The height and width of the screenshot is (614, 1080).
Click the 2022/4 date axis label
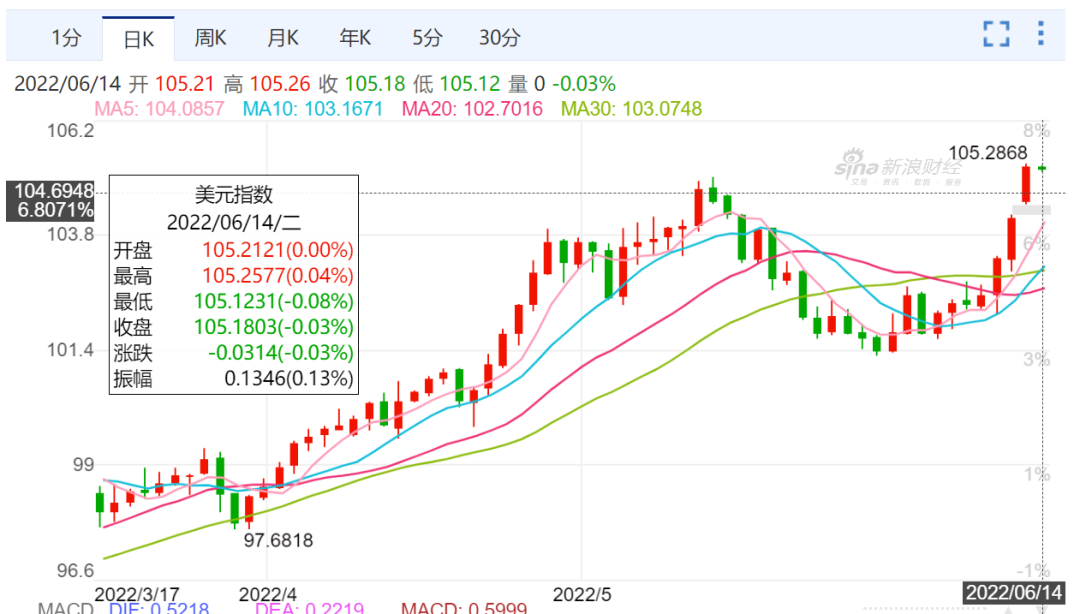click(x=267, y=594)
